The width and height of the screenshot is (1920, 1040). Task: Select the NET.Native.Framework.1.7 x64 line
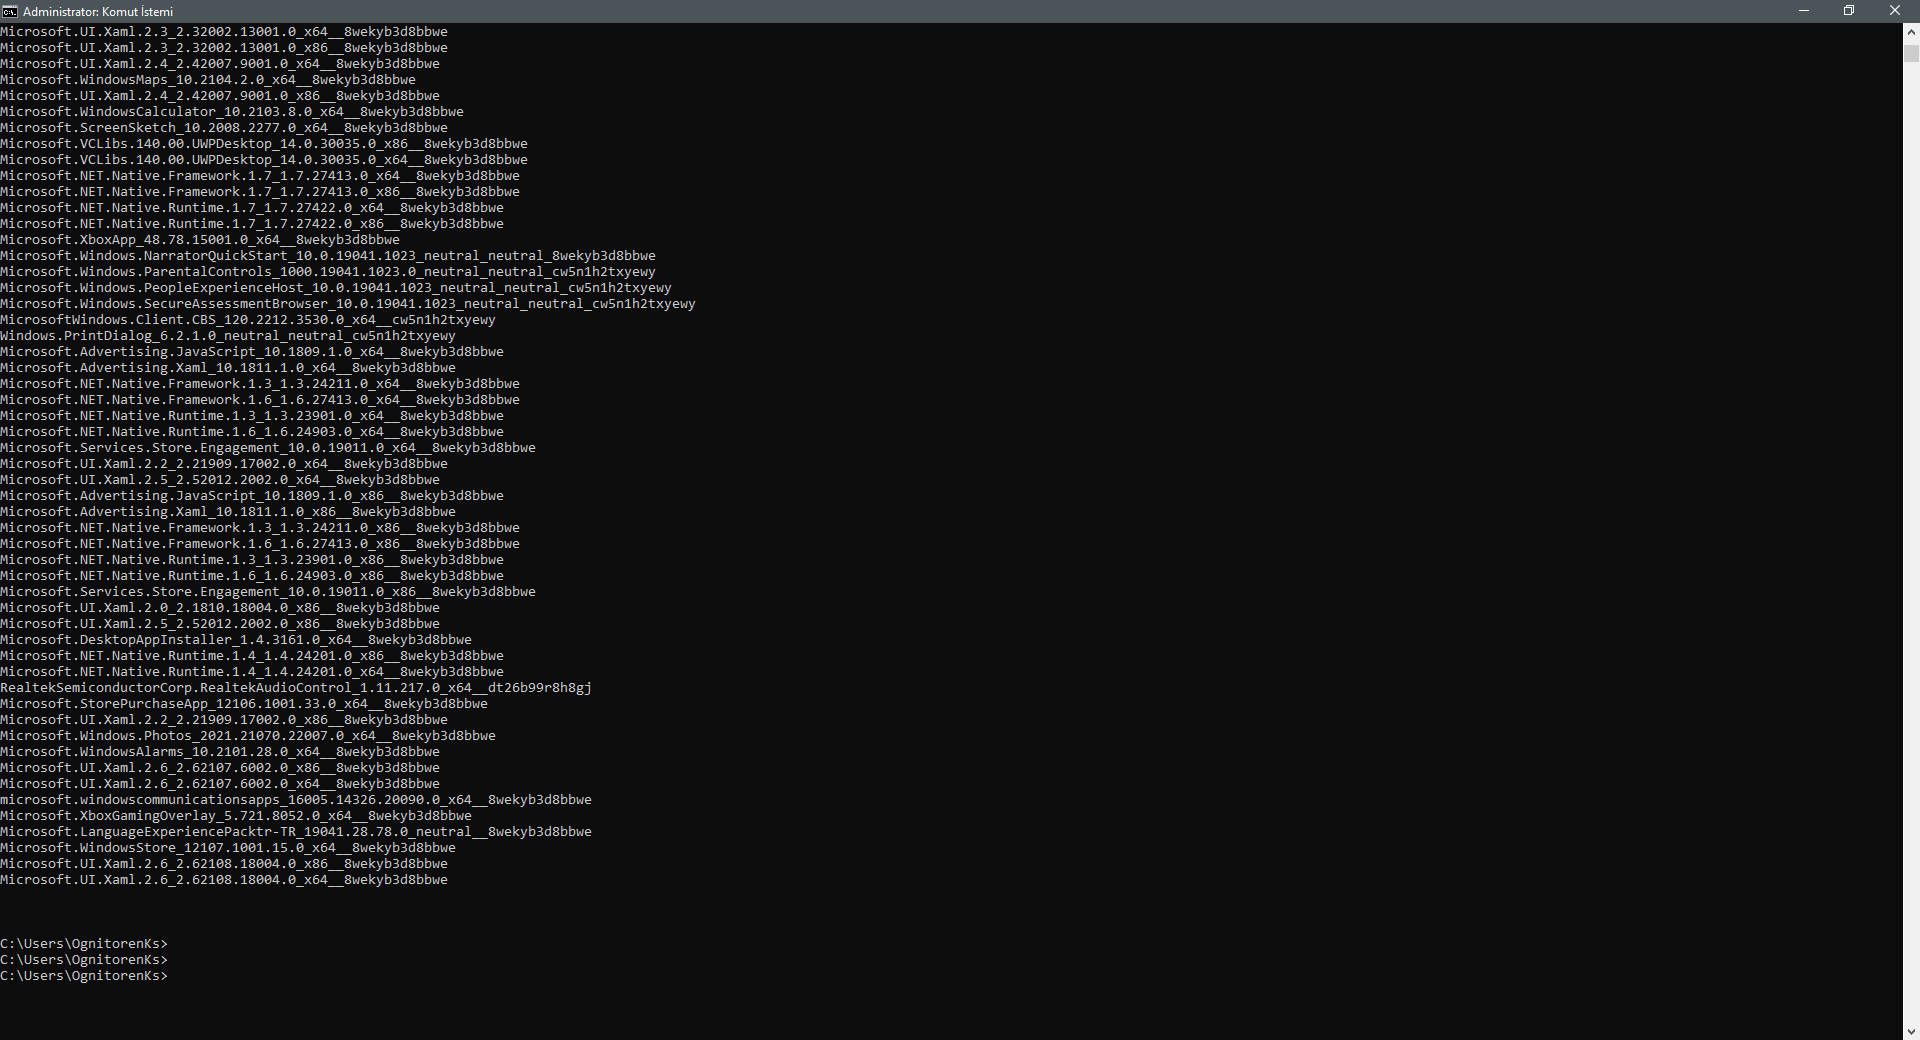tap(260, 176)
